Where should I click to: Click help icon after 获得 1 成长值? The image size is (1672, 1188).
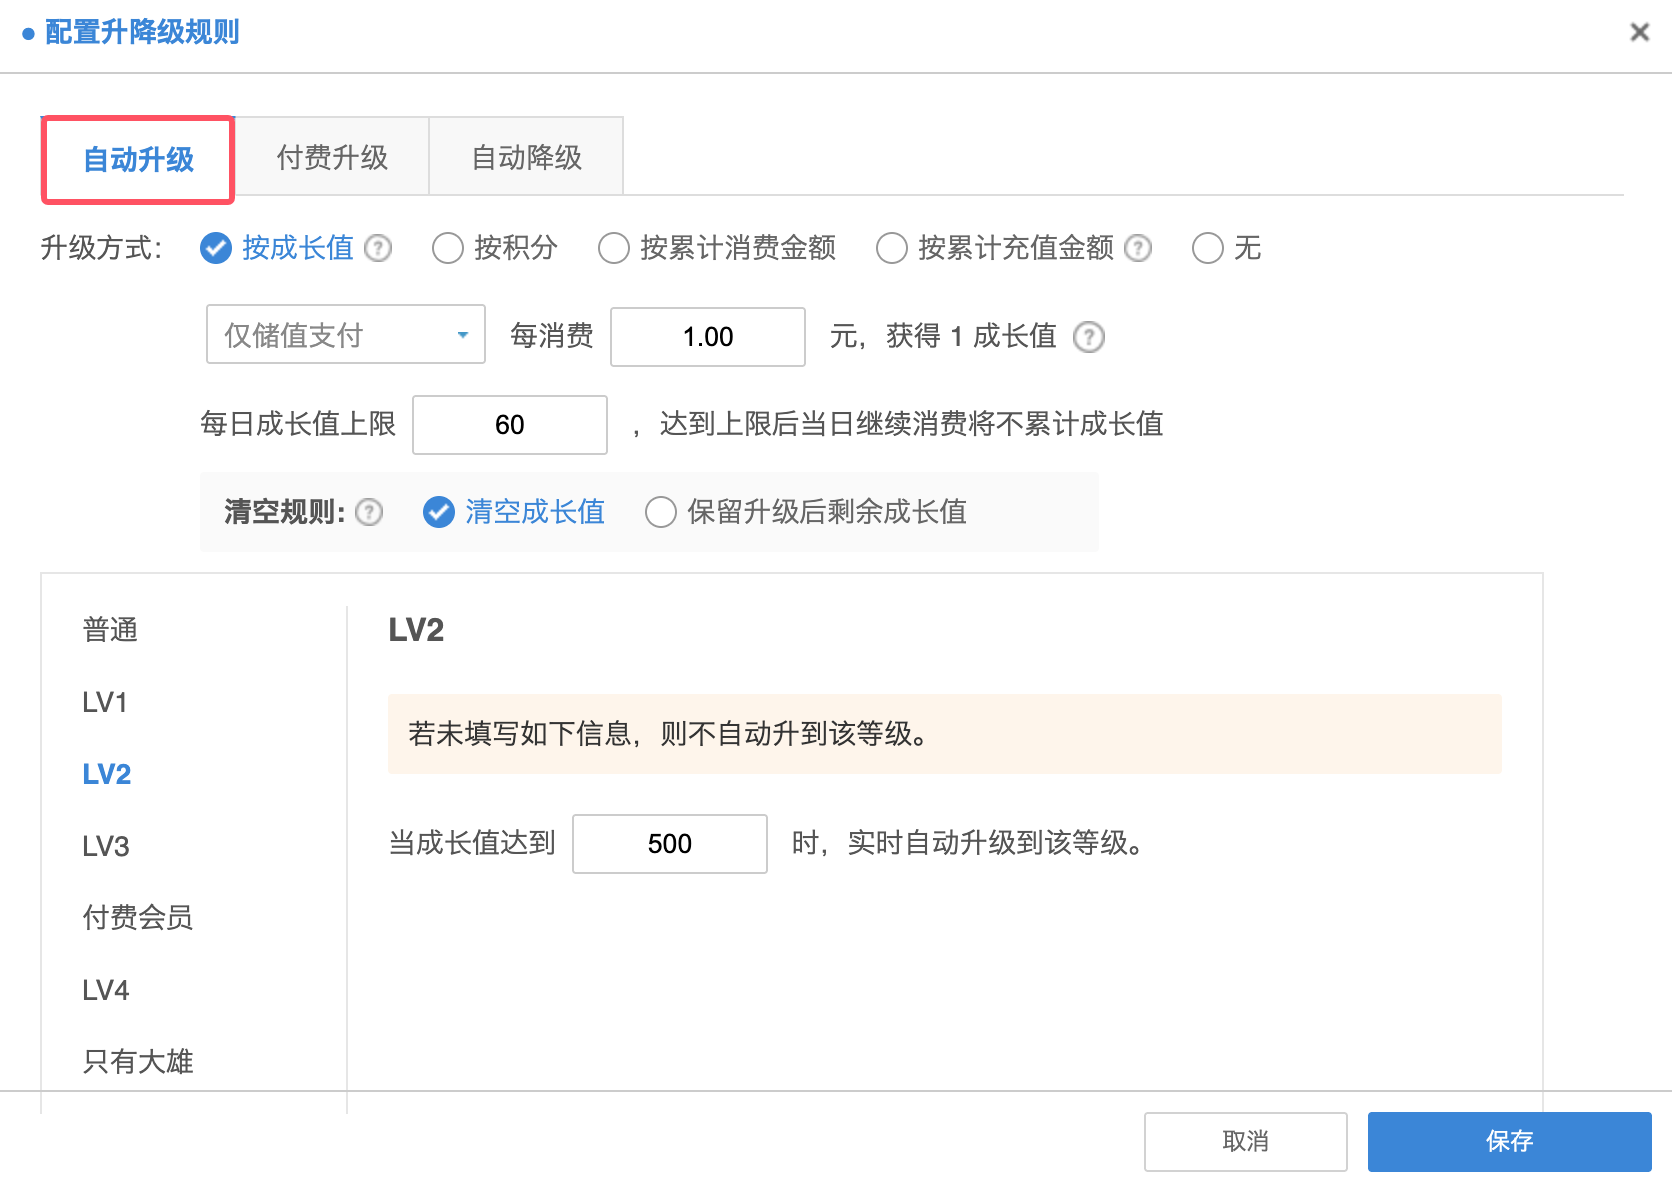pos(1088,337)
